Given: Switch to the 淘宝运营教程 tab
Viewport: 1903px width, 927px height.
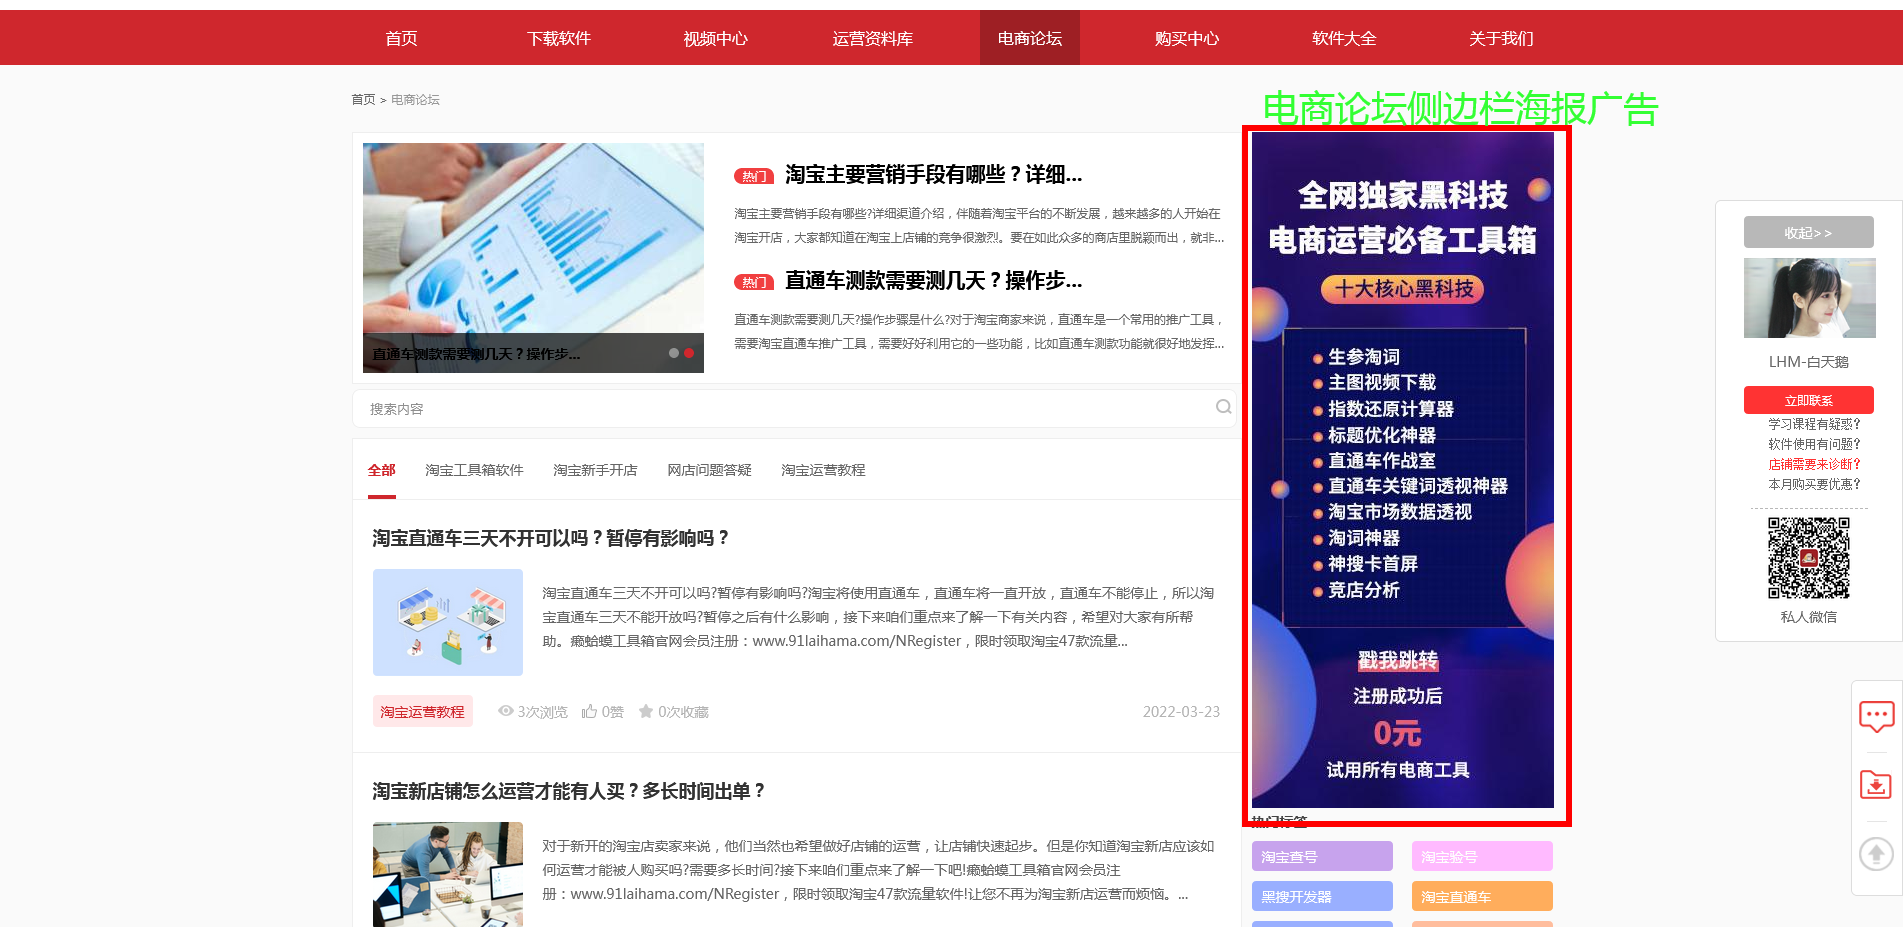Looking at the screenshot, I should tap(823, 470).
